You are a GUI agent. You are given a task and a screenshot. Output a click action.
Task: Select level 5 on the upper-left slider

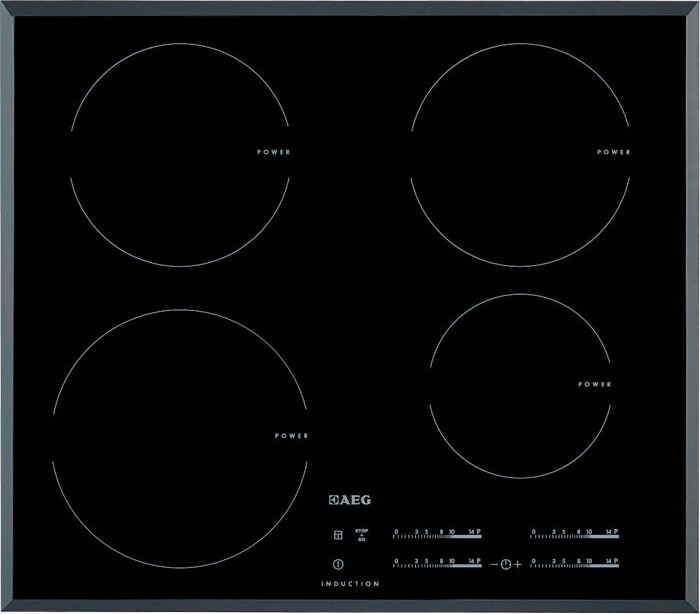(x=426, y=532)
